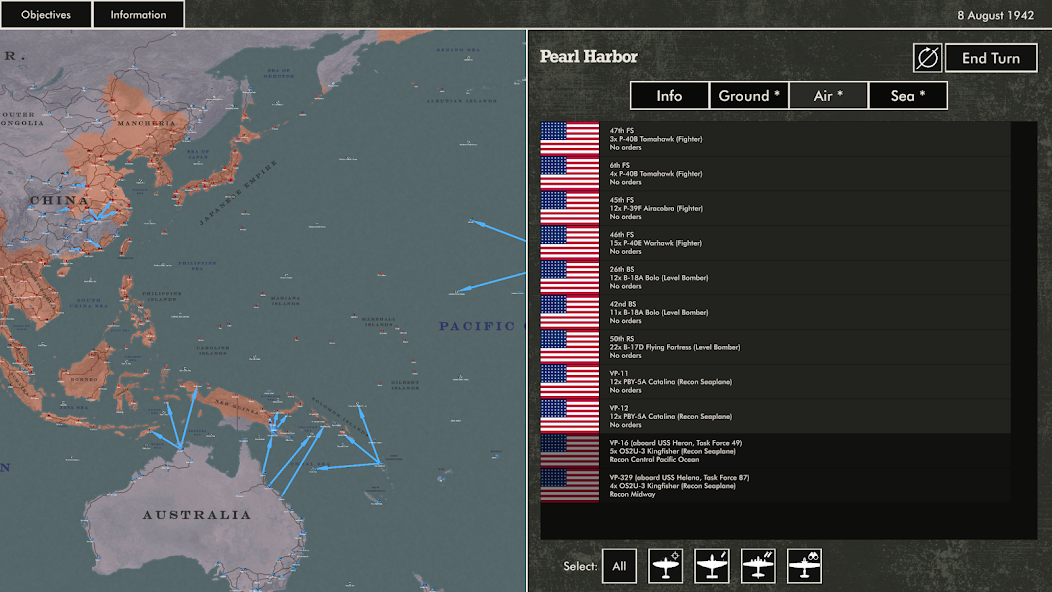Select single-engine bomber filter icon
Viewport: 1052px width, 592px height.
tap(711, 566)
